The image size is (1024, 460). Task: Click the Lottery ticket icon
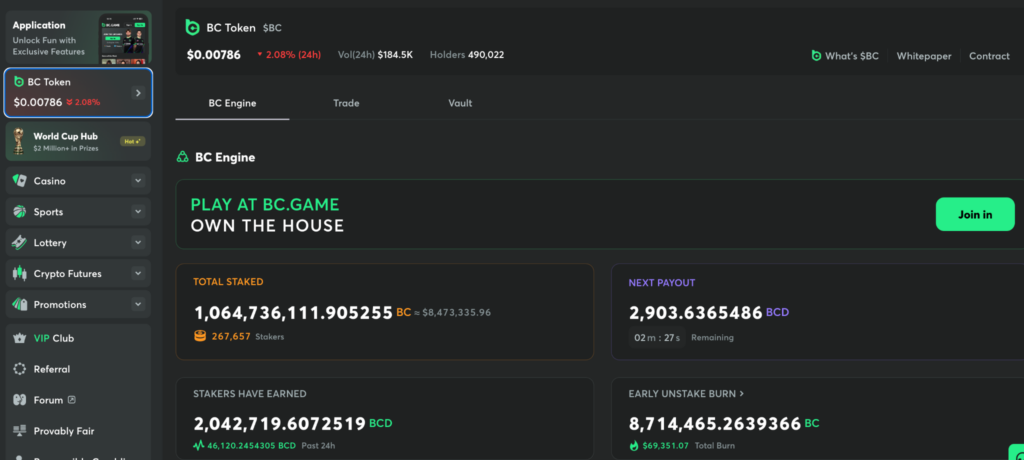pyautogui.click(x=20, y=242)
